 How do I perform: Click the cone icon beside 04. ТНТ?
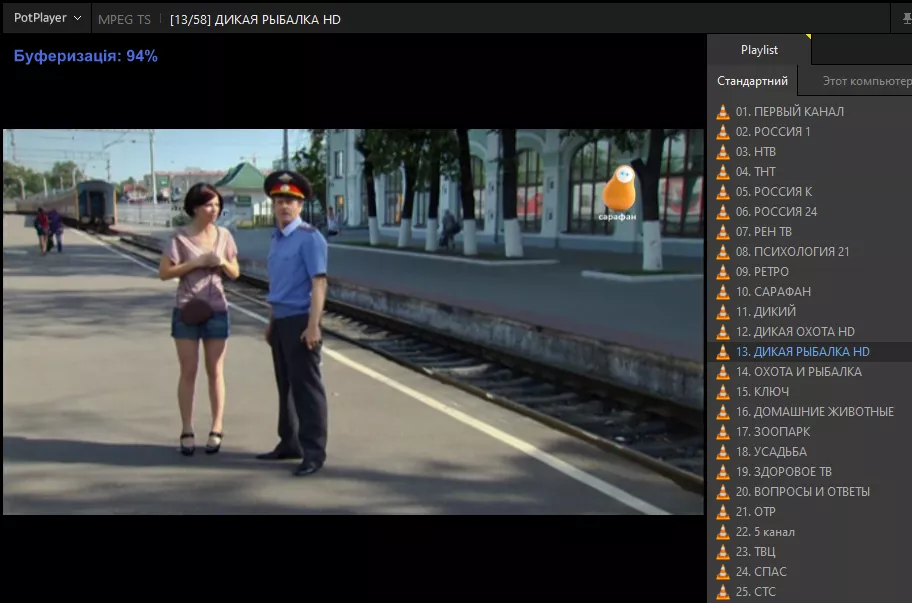(x=723, y=172)
